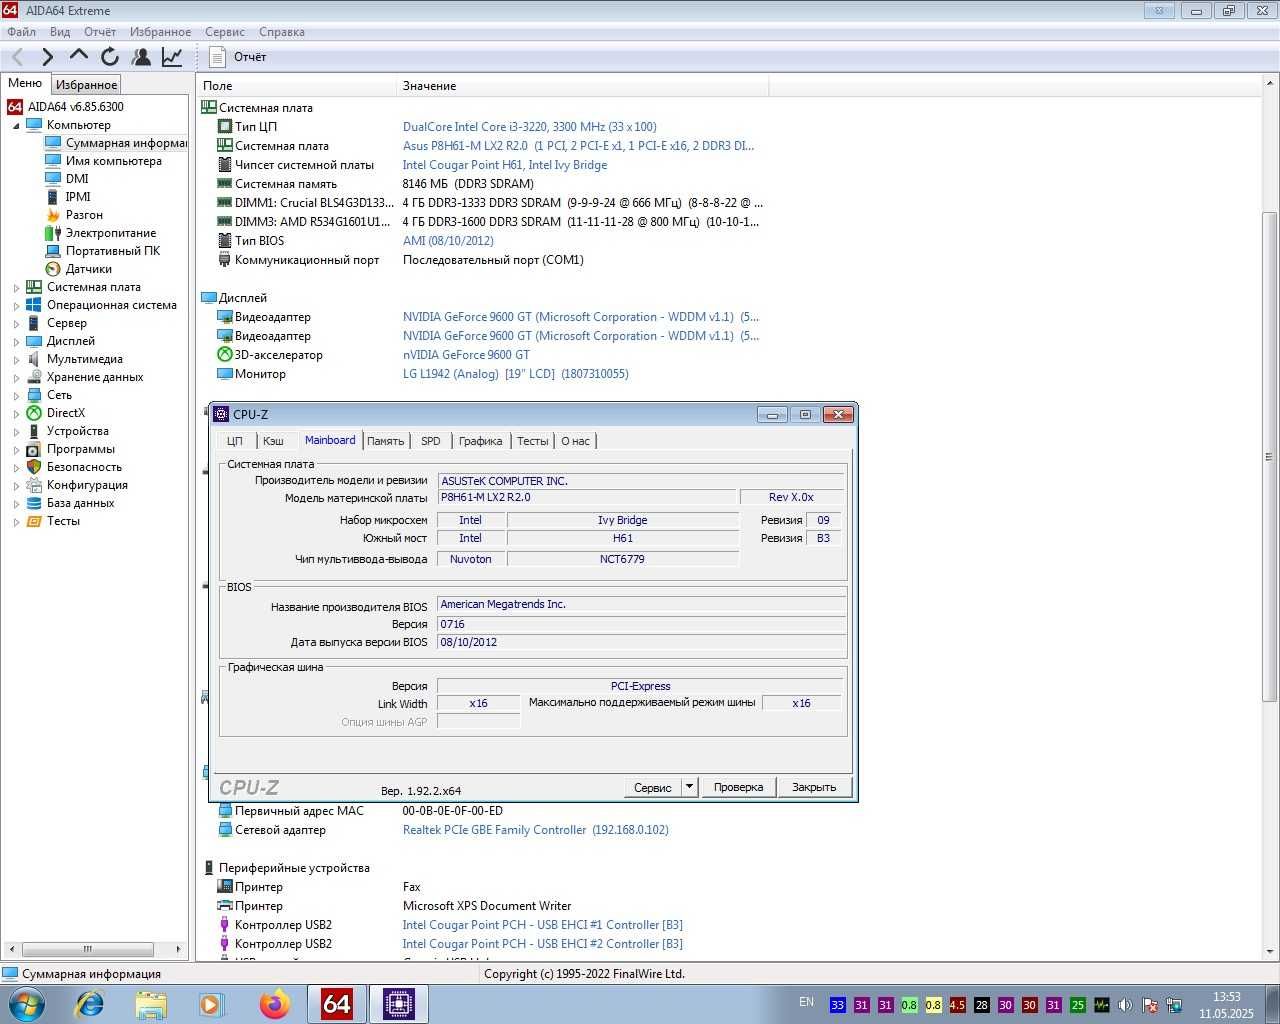The image size is (1280, 1024).
Task: Open the File Explorer taskbar icon
Action: click(x=151, y=1003)
